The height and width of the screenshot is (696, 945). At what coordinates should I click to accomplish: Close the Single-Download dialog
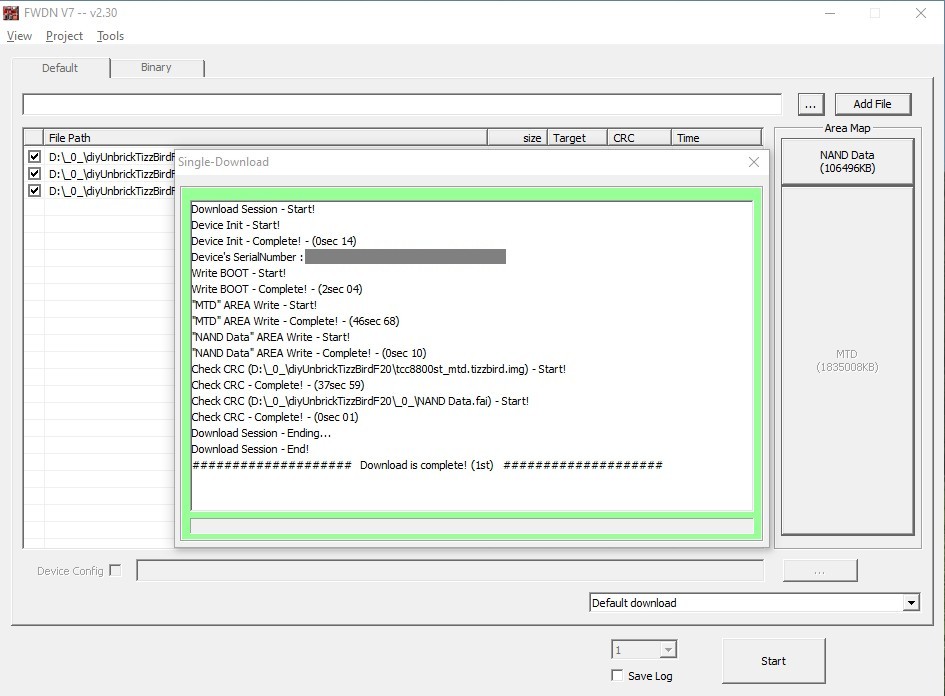[754, 162]
